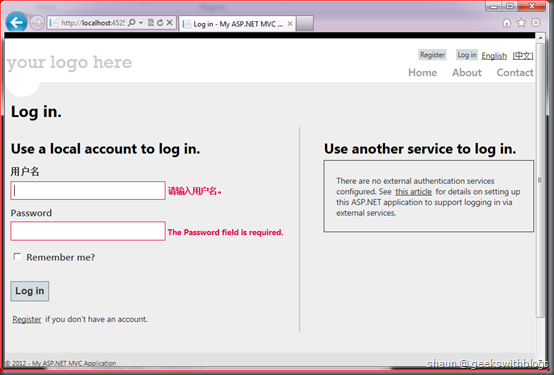
Task: Focus the 用户名 username input field
Action: tap(88, 191)
